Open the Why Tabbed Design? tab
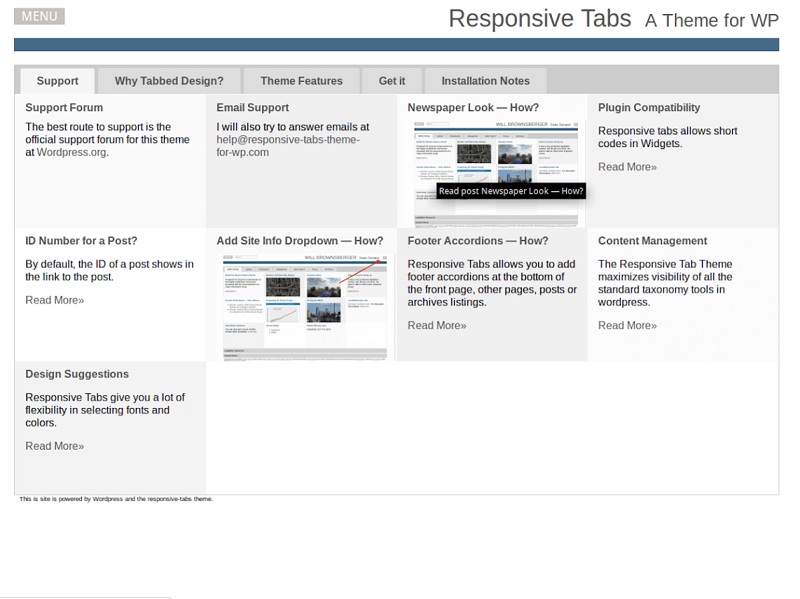 (x=169, y=81)
